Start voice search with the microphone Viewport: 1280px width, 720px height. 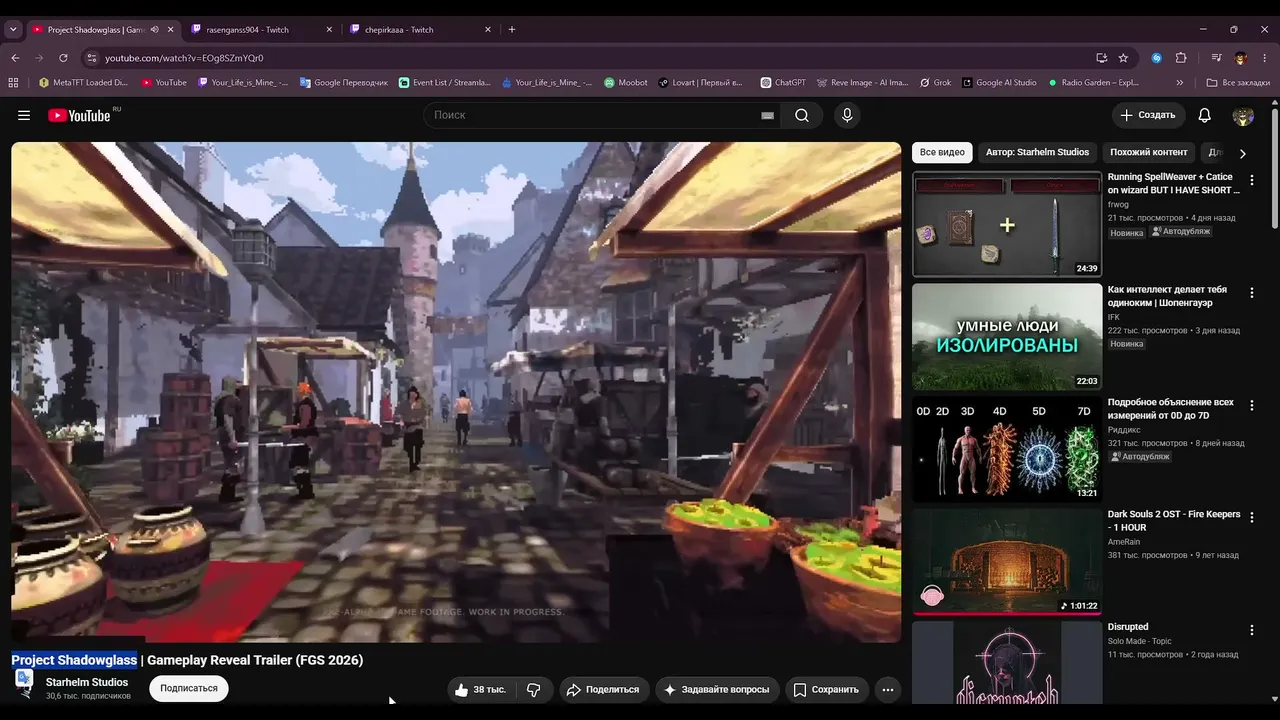(847, 115)
